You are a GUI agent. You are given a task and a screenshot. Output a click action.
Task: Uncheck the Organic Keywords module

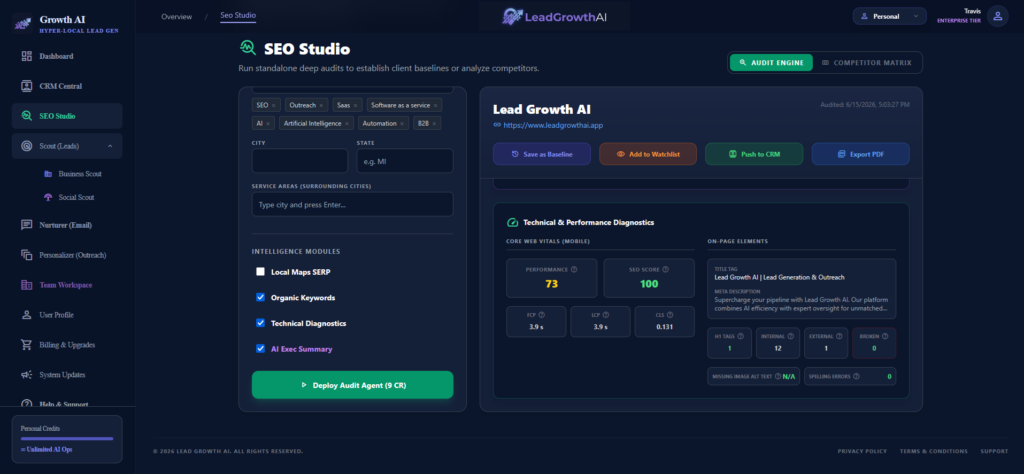pos(261,297)
